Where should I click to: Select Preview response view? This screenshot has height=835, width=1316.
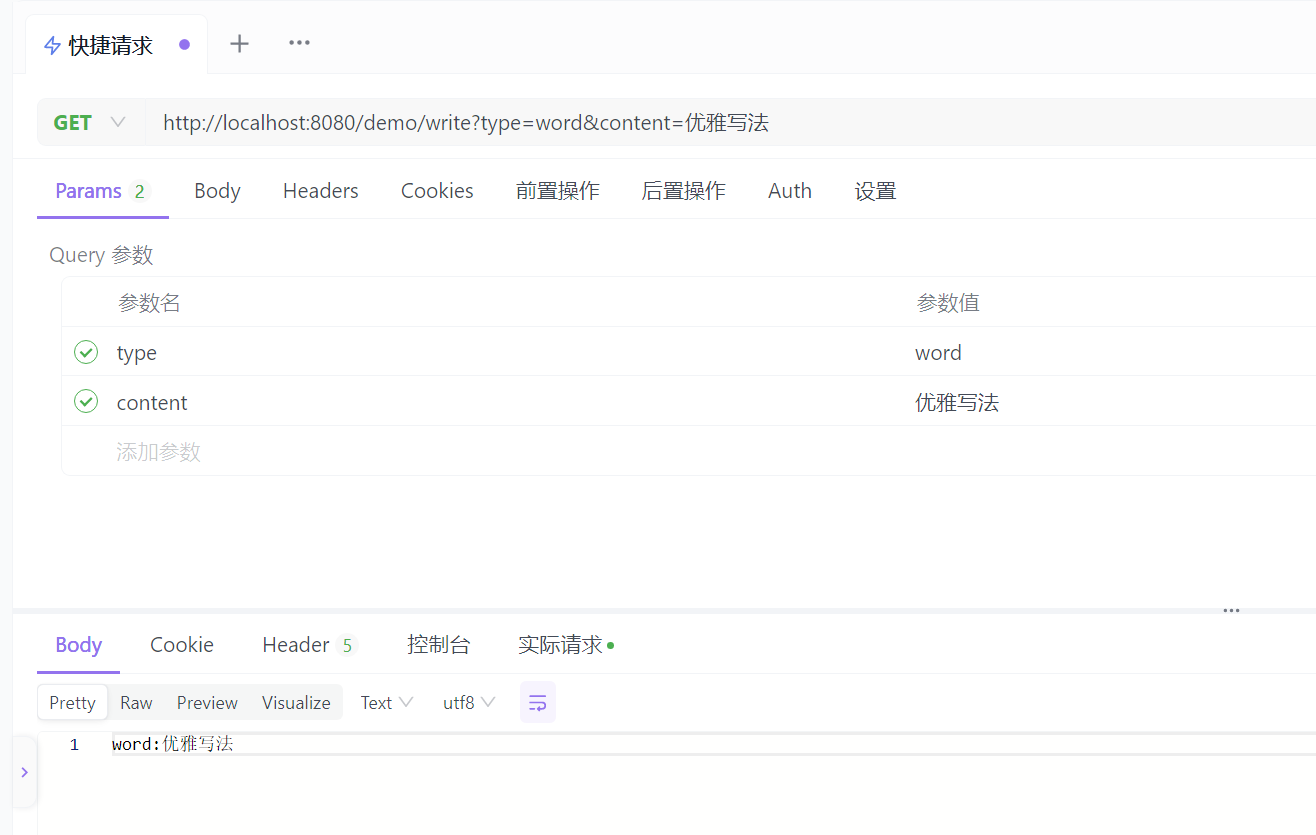pyautogui.click(x=207, y=702)
